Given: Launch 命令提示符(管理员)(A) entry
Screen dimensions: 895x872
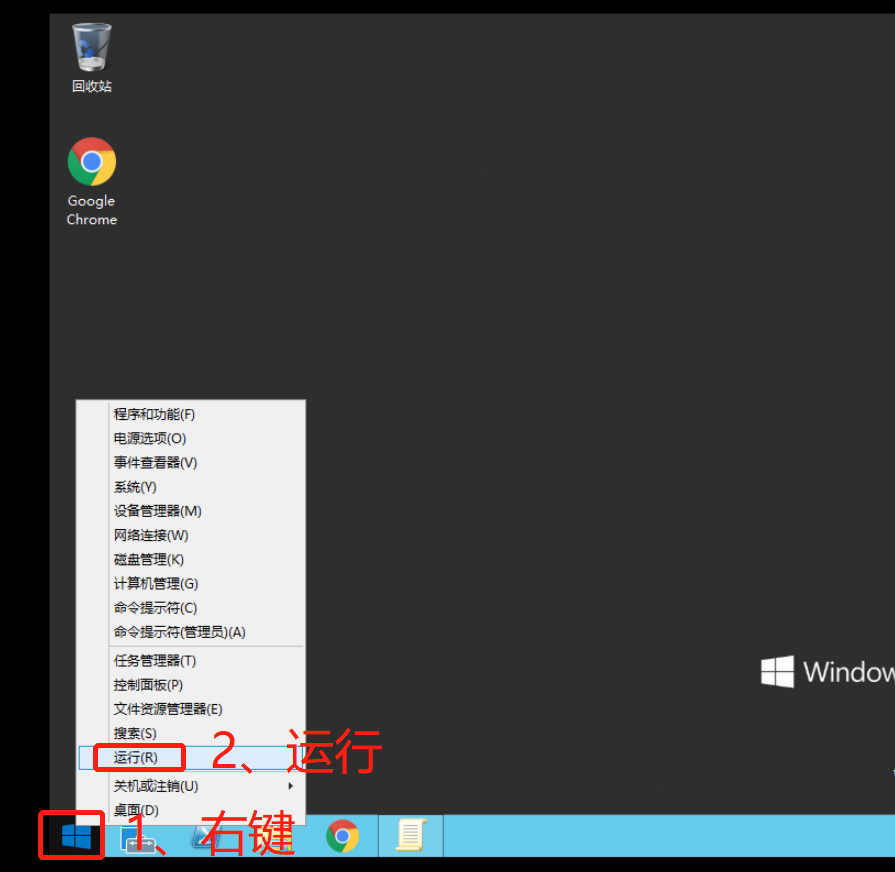Looking at the screenshot, I should pyautogui.click(x=179, y=632).
